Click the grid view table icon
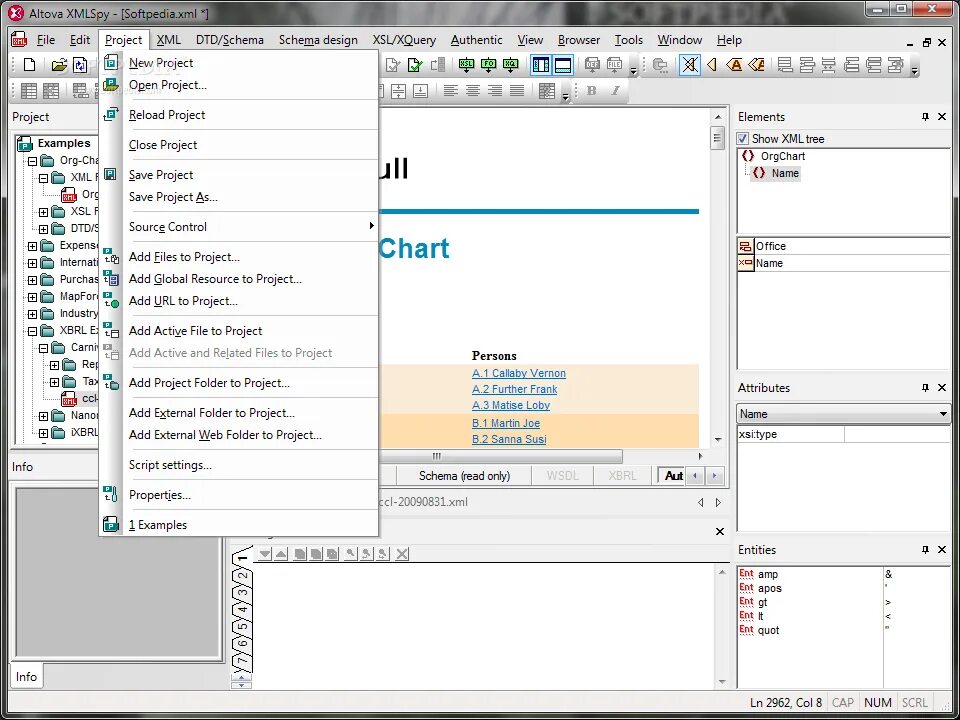The image size is (960, 720). click(x=29, y=91)
